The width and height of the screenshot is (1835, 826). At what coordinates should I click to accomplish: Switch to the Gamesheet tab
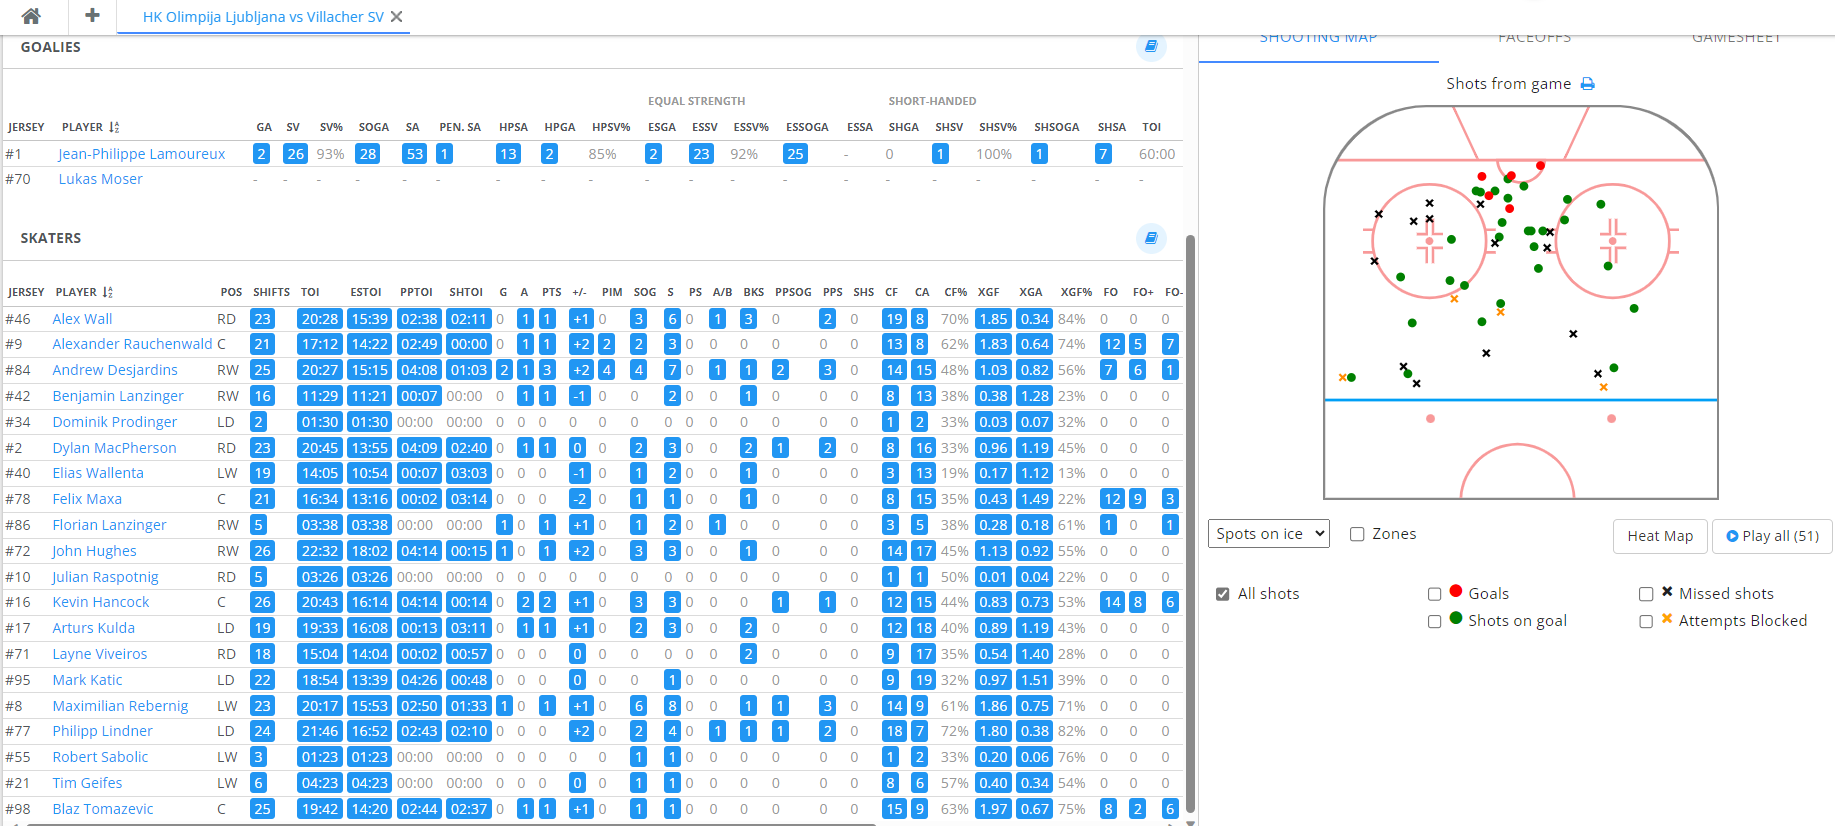pos(1736,40)
